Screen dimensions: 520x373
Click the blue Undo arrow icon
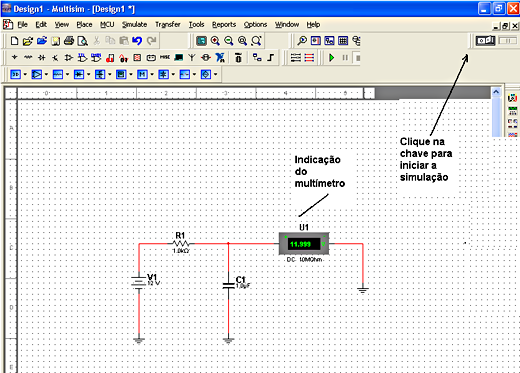137,41
